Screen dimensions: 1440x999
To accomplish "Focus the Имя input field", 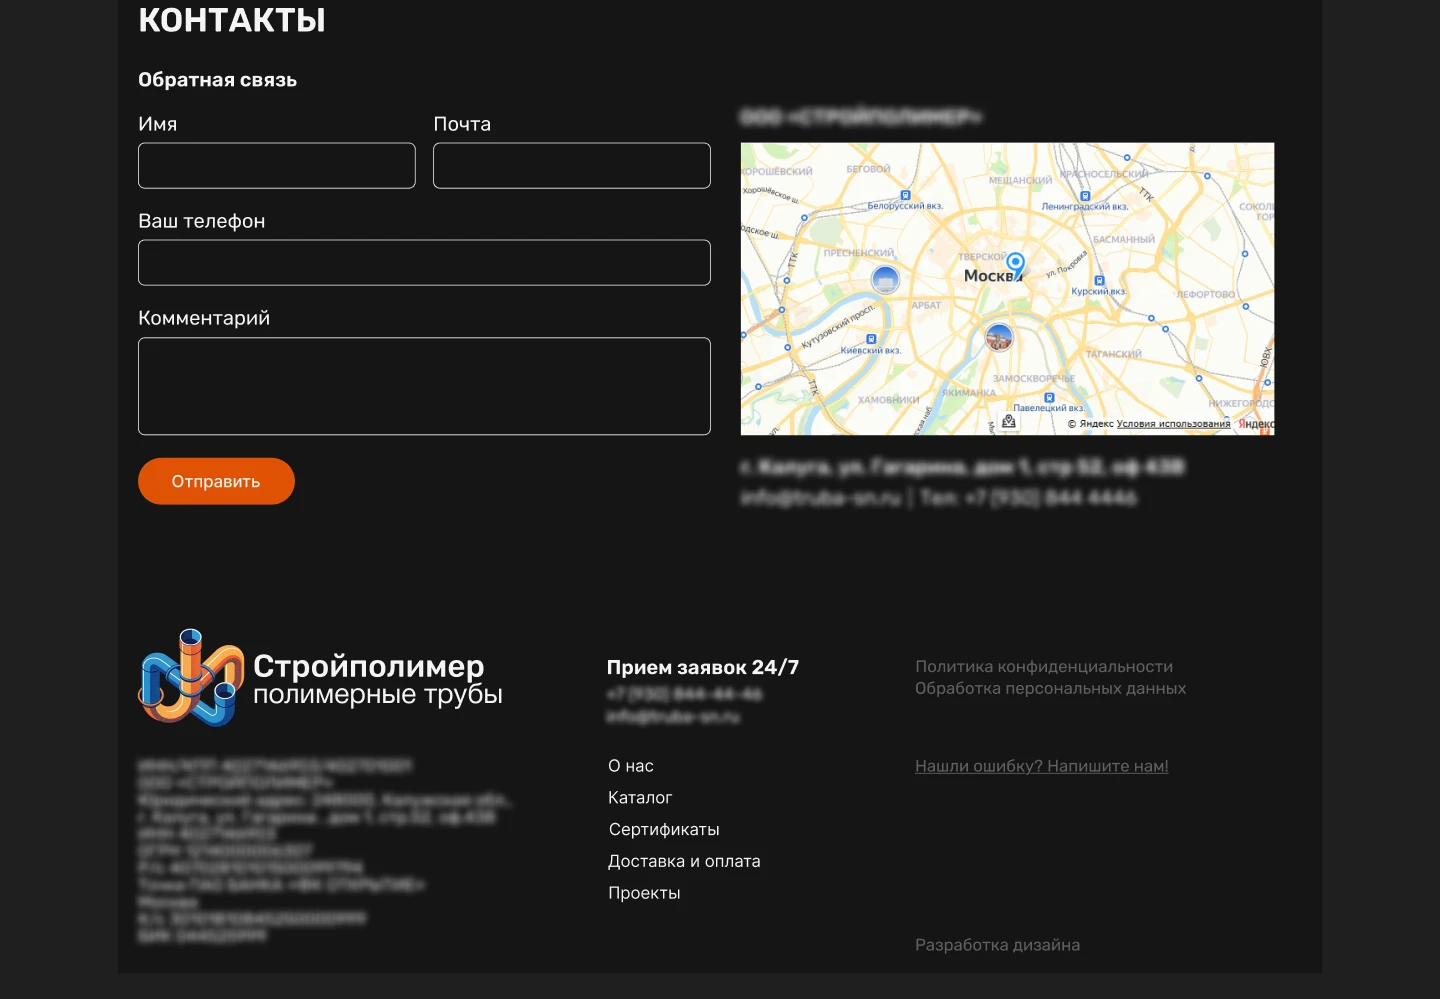I will [x=277, y=166].
